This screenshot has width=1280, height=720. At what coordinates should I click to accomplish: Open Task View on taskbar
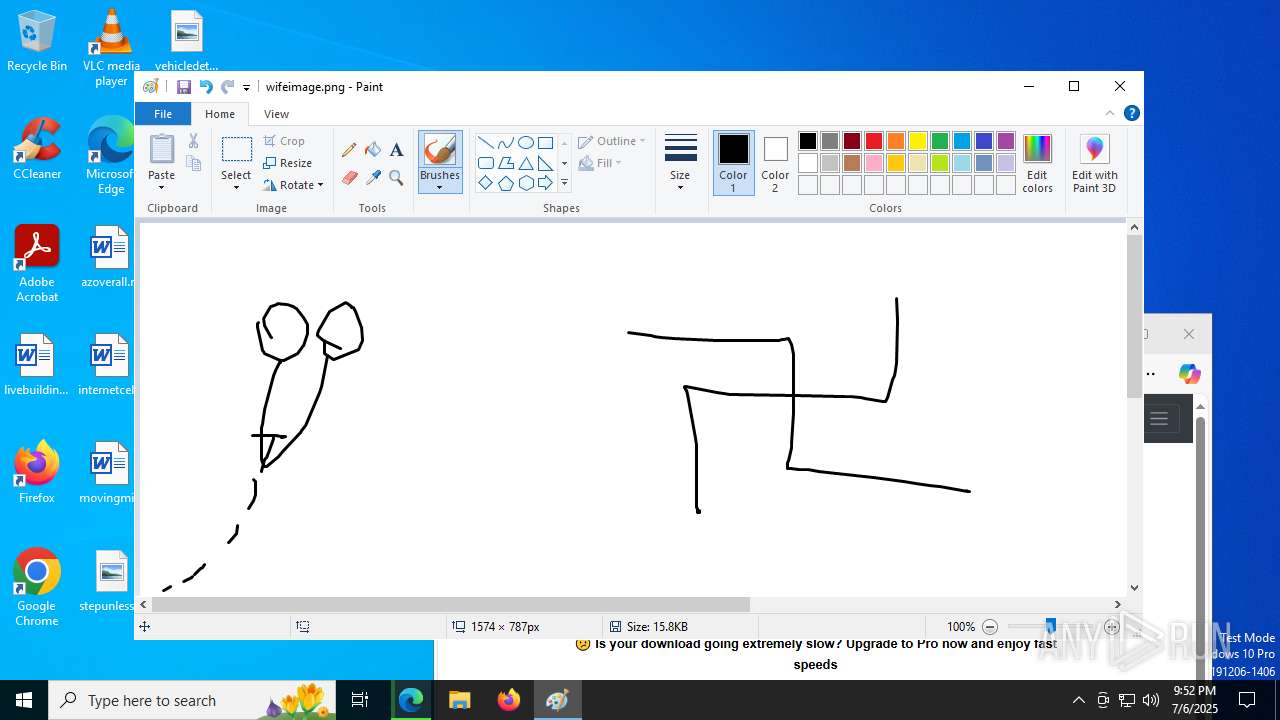(x=360, y=700)
